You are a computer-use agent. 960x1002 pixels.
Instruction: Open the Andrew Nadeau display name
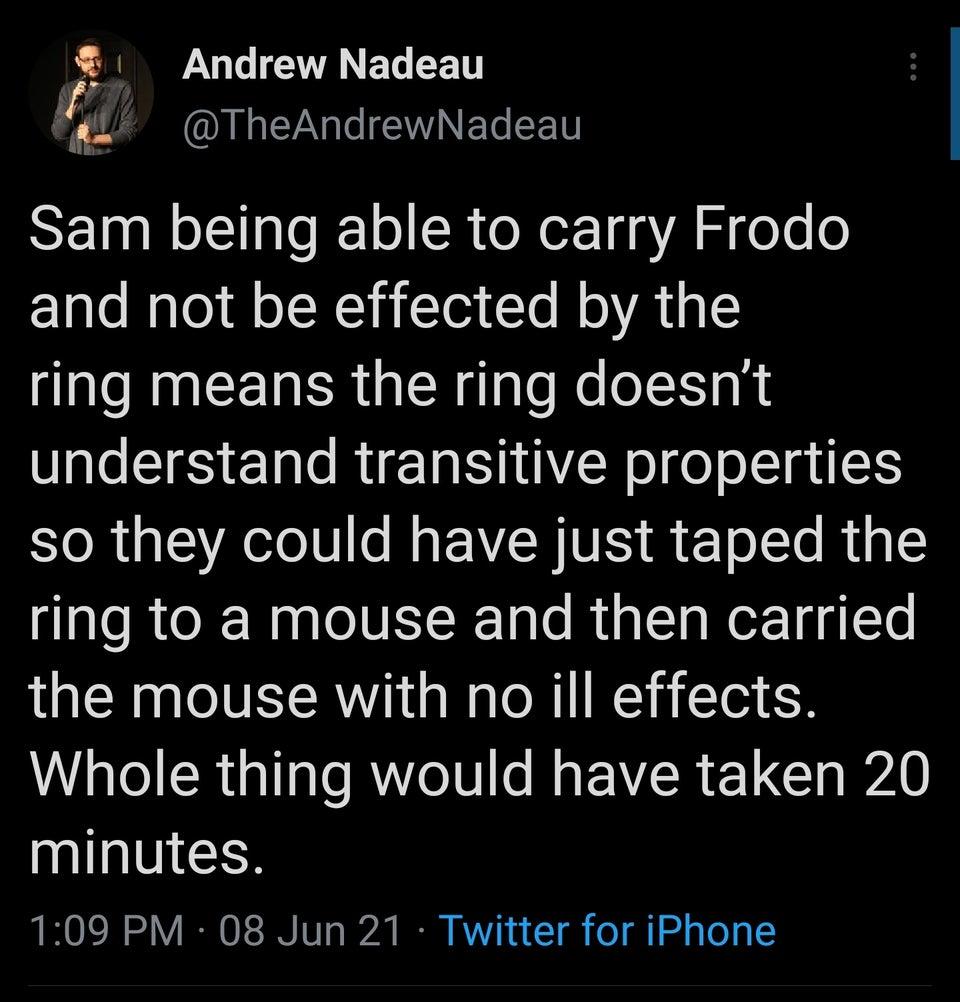[334, 66]
